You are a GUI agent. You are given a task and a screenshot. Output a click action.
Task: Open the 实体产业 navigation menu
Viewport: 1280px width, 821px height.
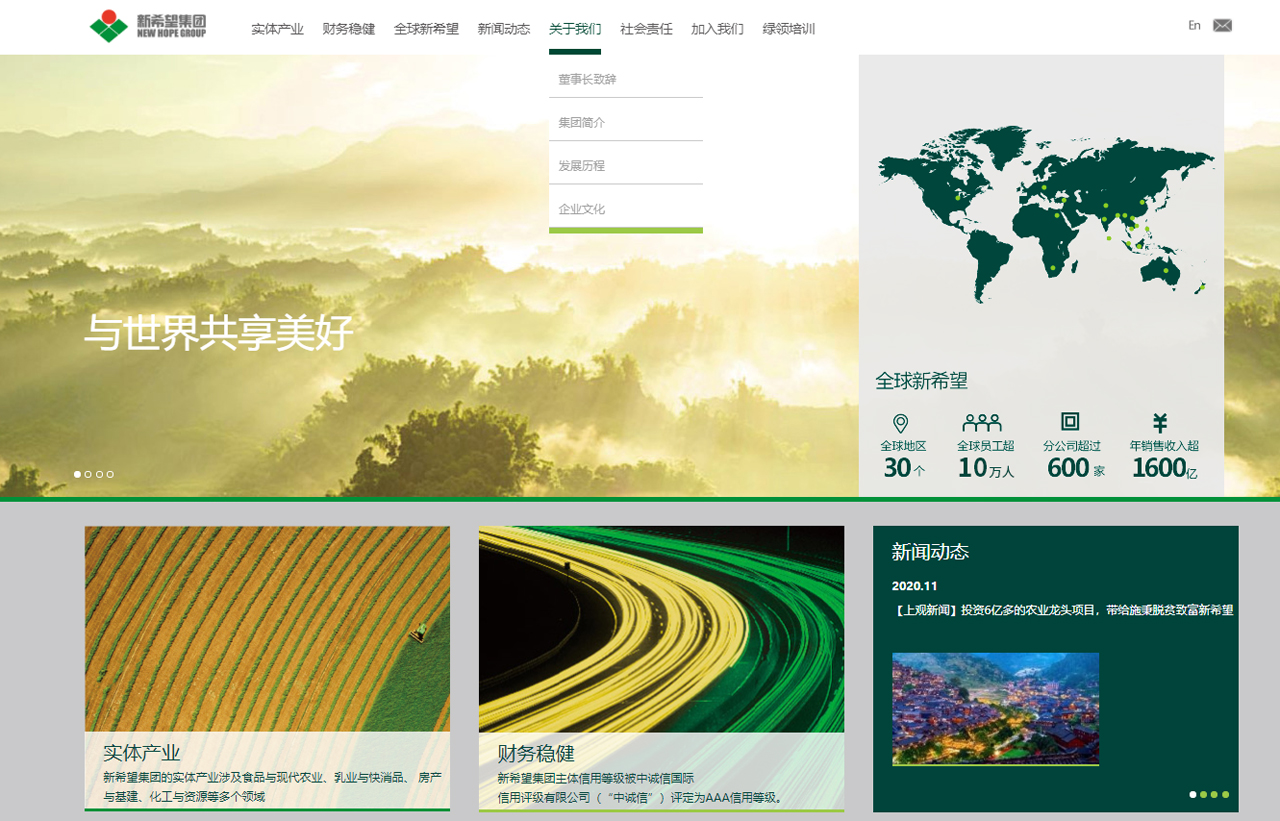click(277, 29)
